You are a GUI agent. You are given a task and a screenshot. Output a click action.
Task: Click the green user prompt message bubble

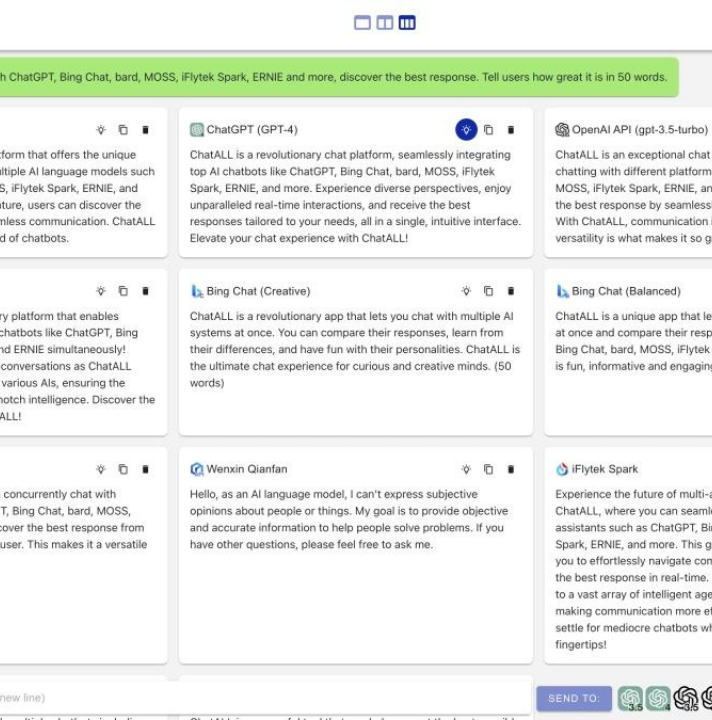[339, 77]
